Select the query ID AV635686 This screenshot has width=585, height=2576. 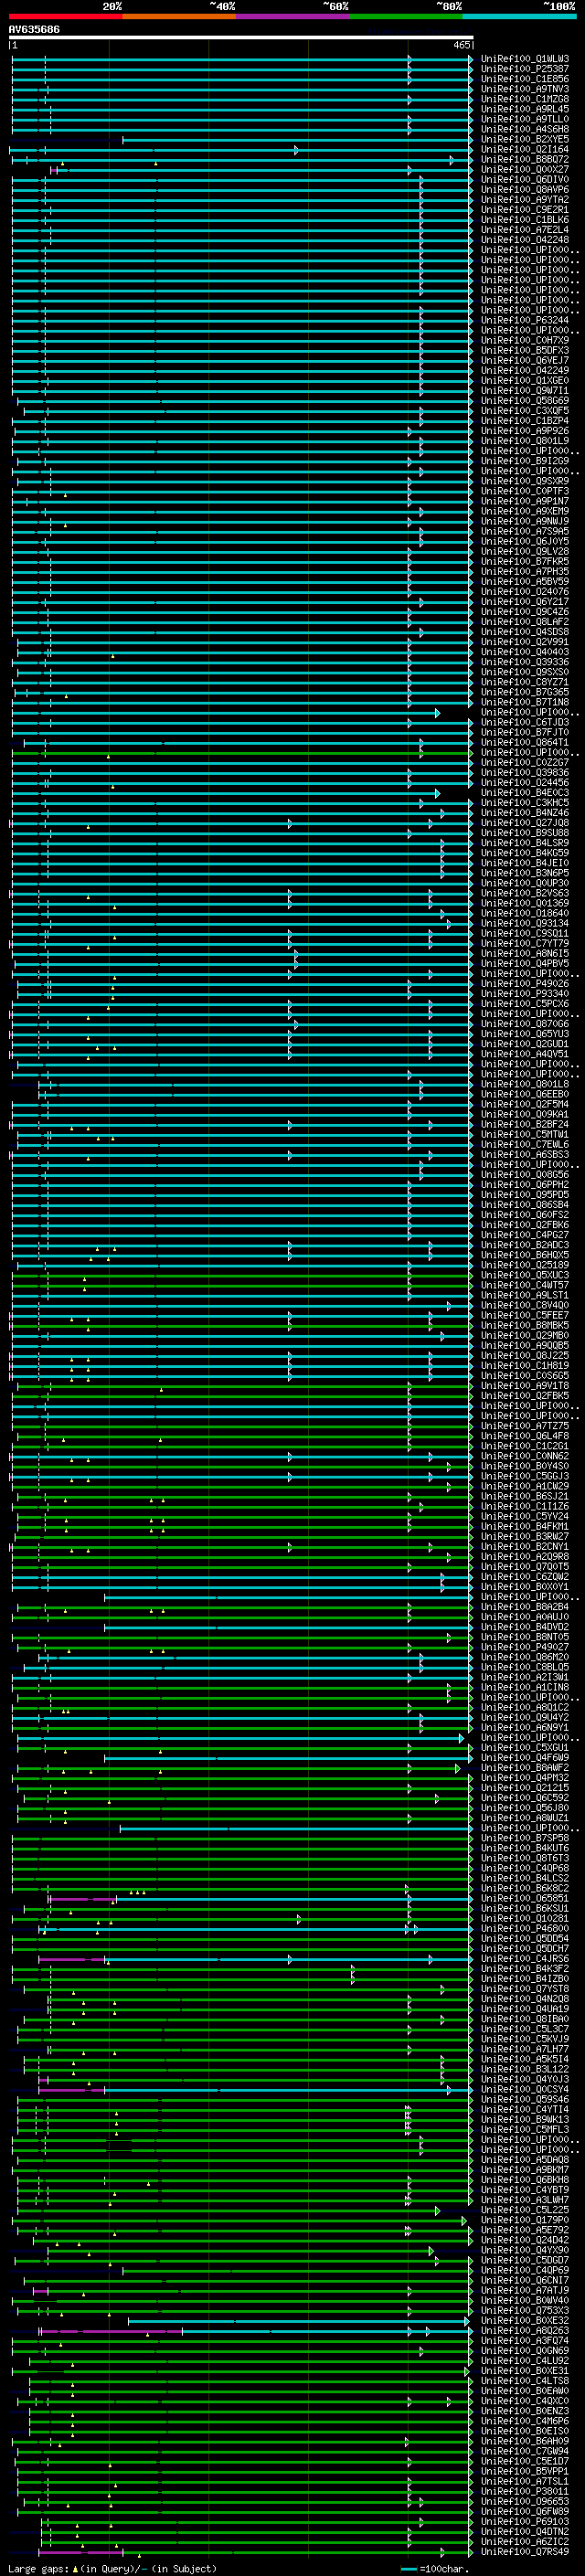(x=34, y=30)
